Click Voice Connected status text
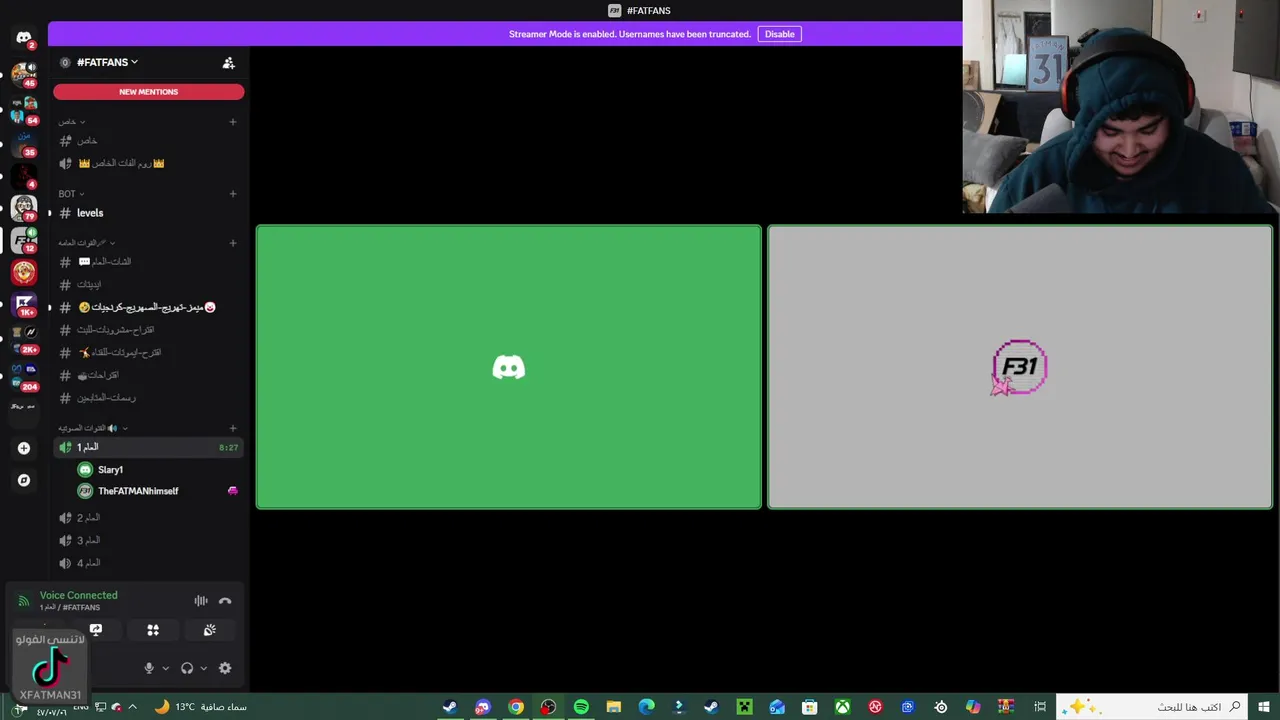1280x720 pixels. (x=78, y=595)
